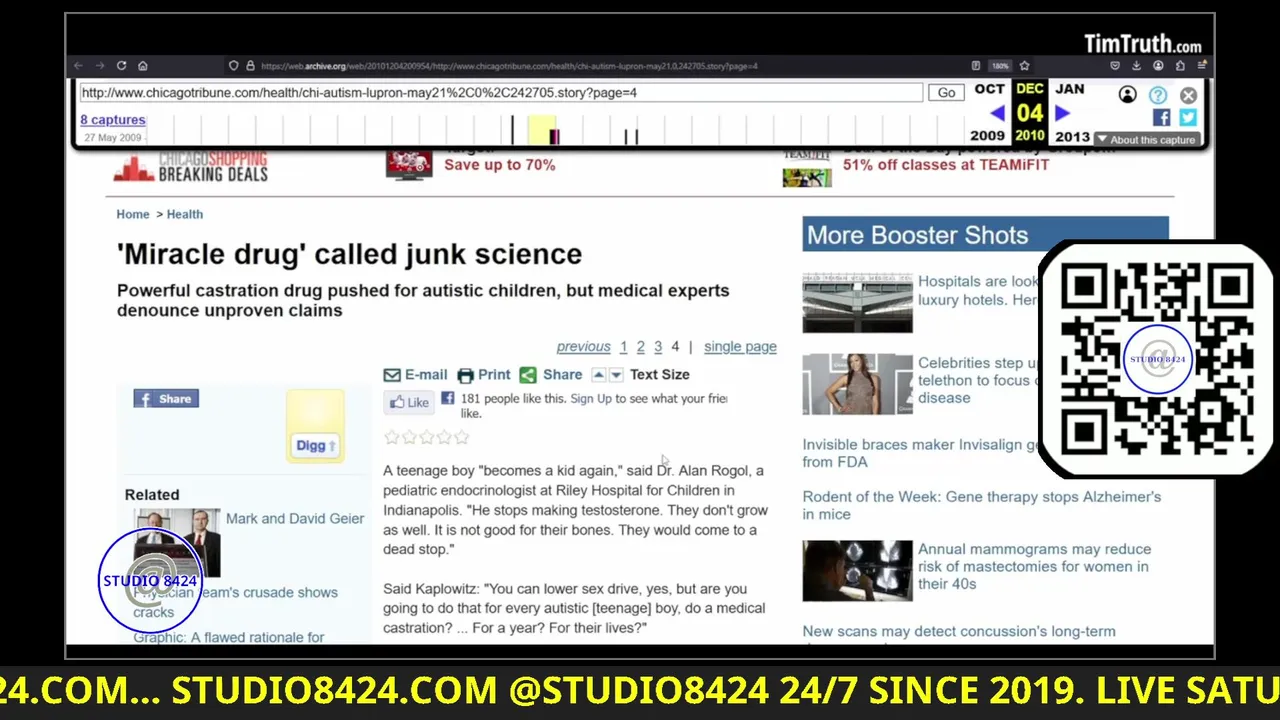Viewport: 1280px width, 720px height.
Task: Click the Wayback help question mark icon
Action: pyautogui.click(x=1158, y=95)
